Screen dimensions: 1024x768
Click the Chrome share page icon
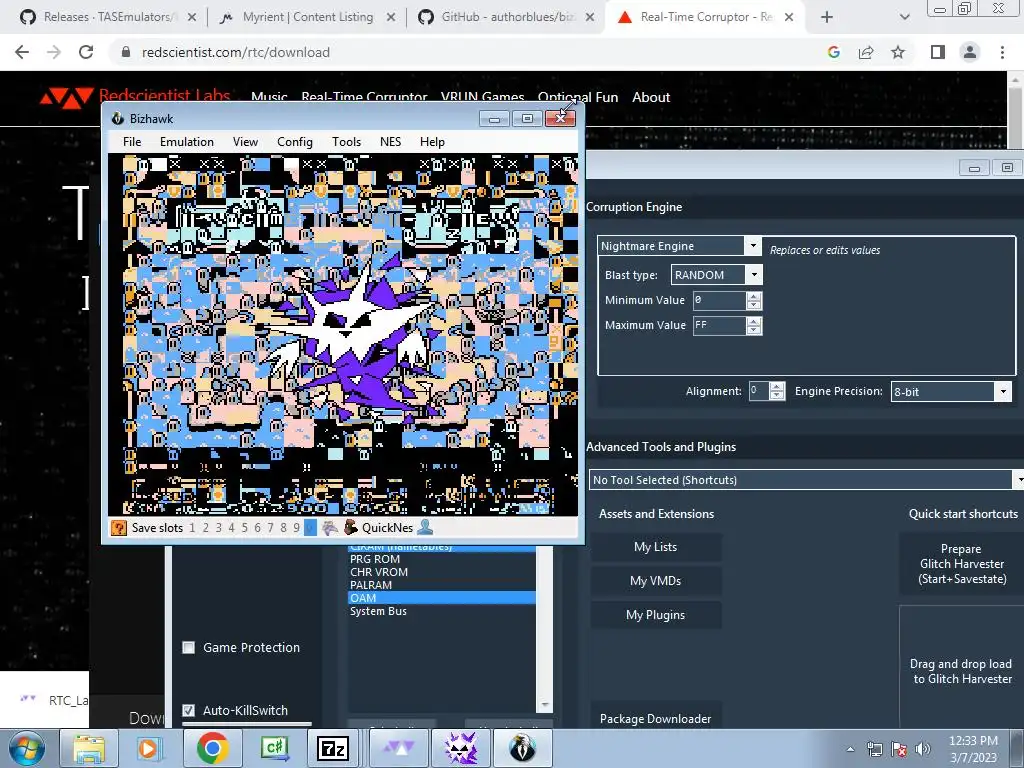point(866,52)
